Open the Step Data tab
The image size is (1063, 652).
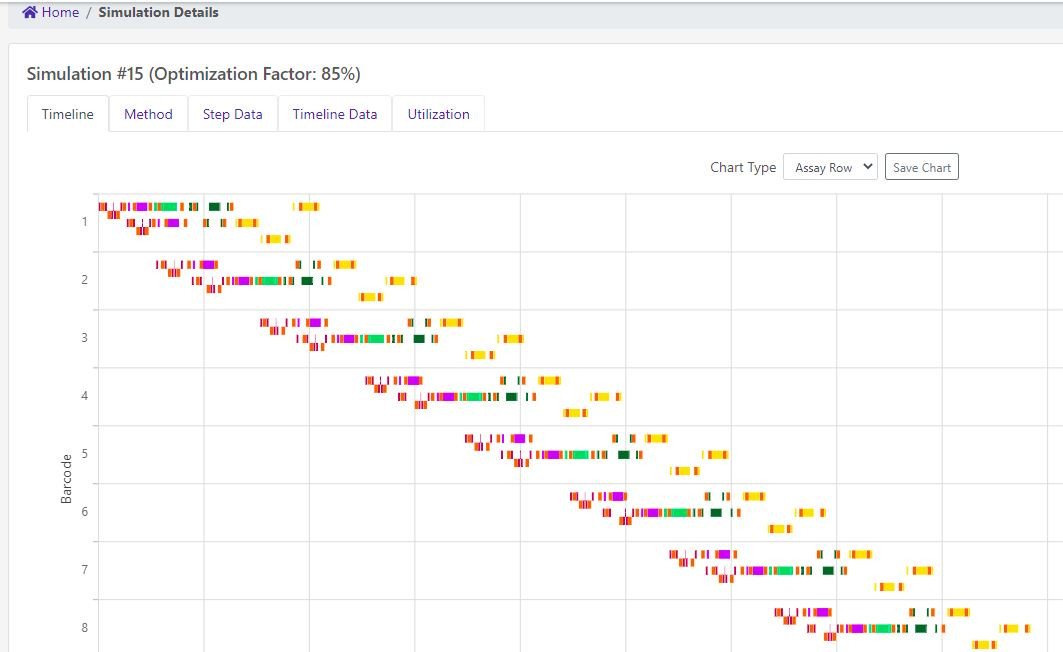point(232,114)
